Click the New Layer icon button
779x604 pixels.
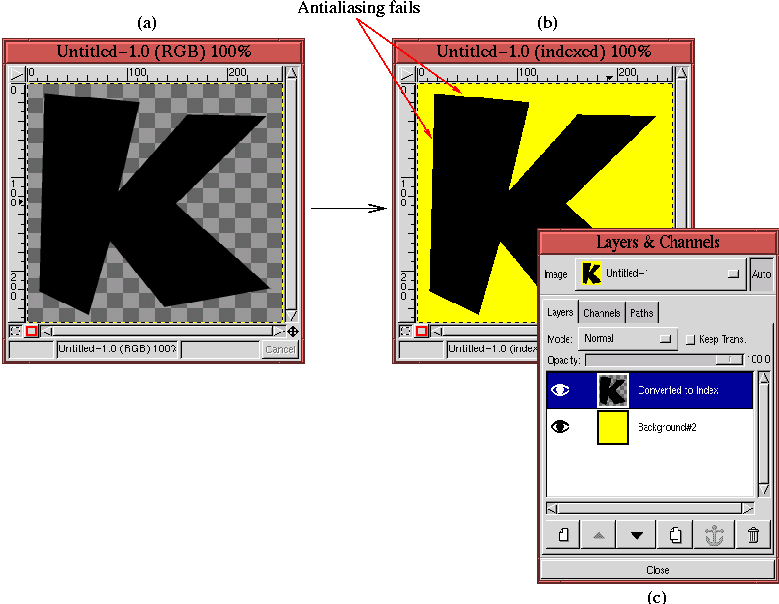click(563, 535)
